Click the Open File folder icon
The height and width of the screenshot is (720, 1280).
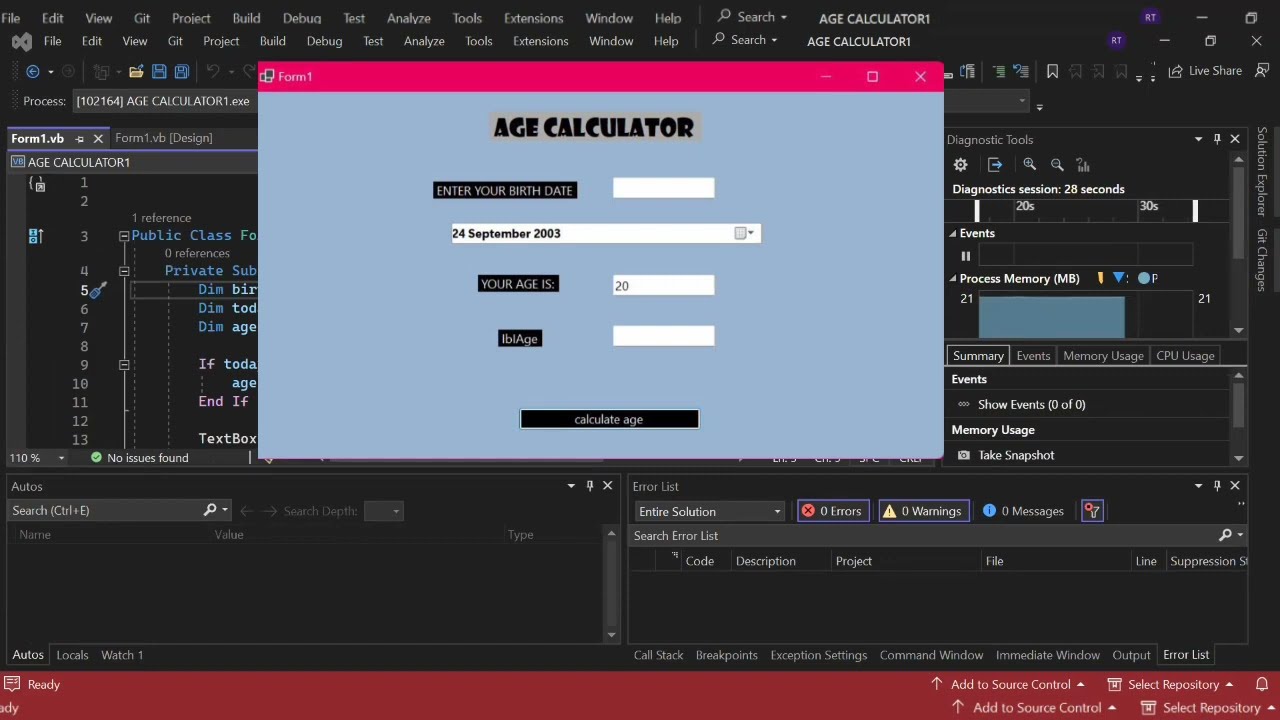point(135,71)
